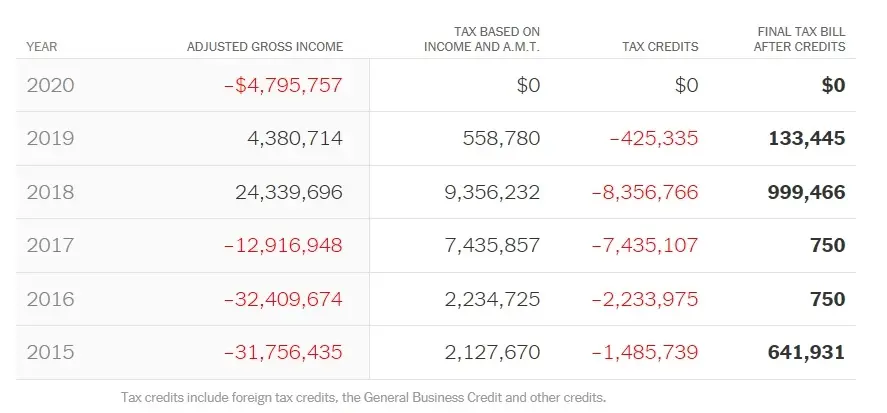Click the 641,931 final tax bill
887x413 pixels.
click(x=807, y=352)
